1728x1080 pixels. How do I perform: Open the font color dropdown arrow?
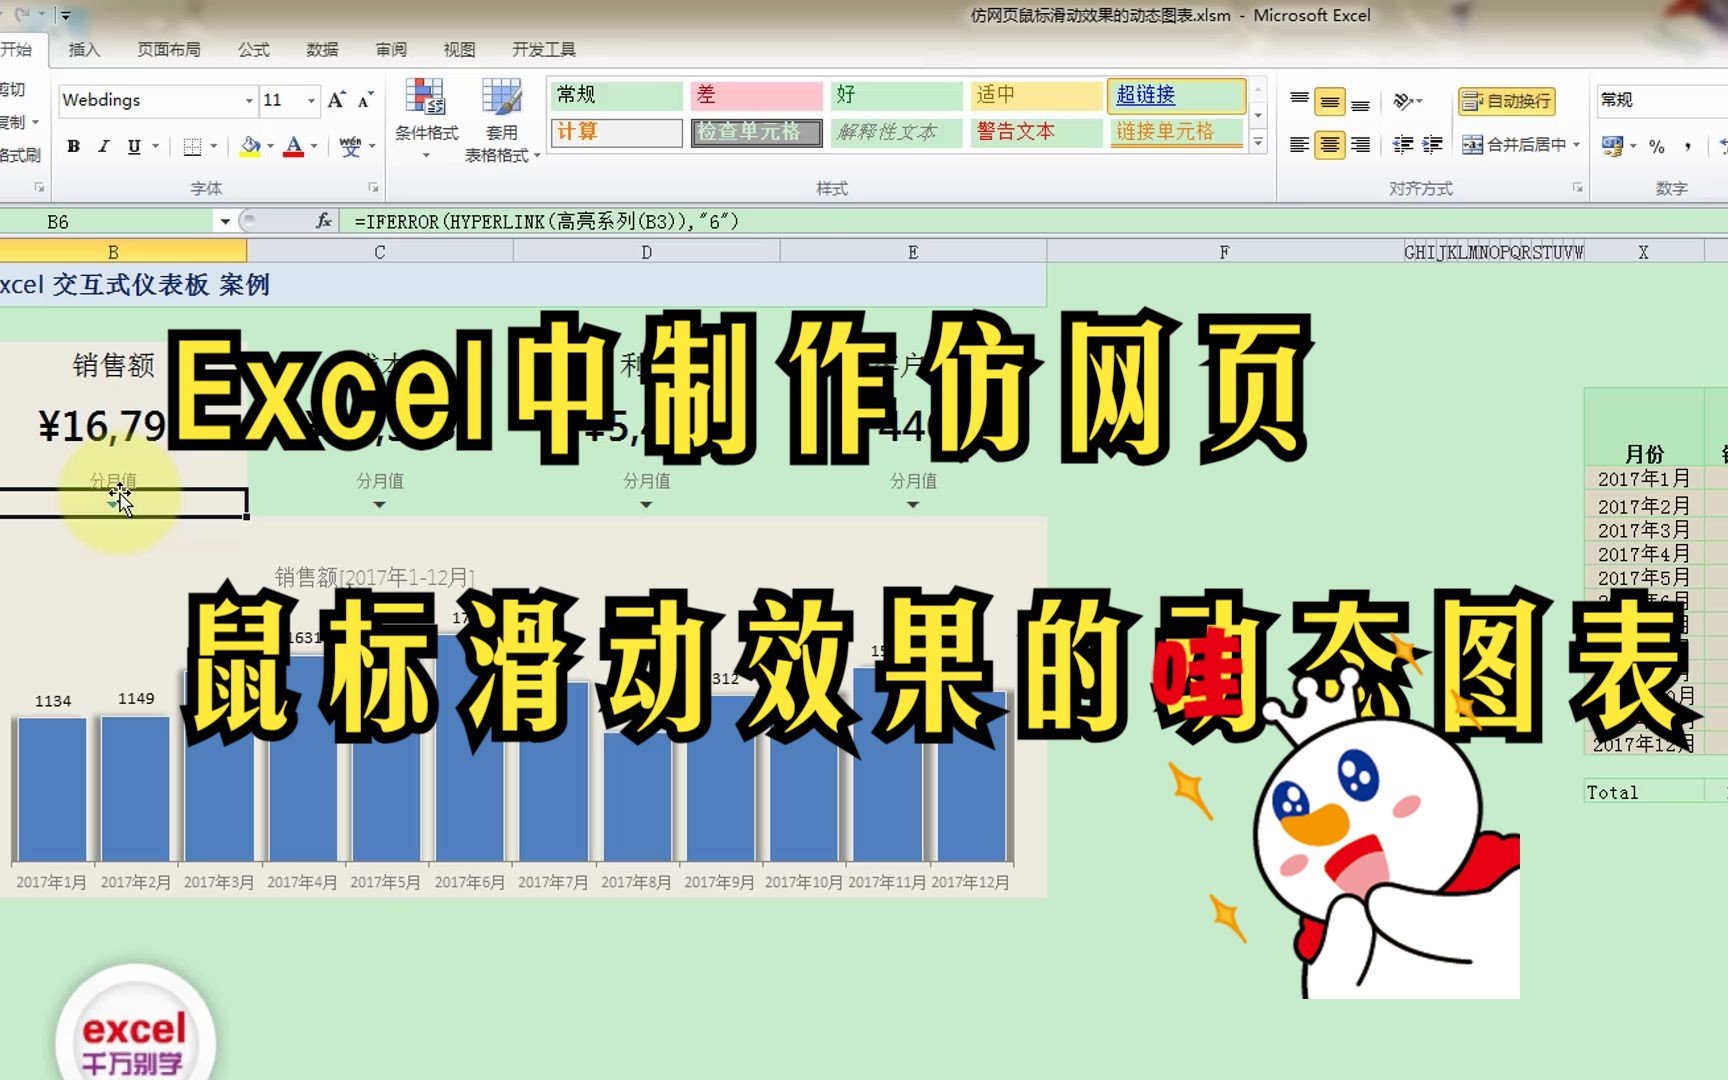tap(314, 146)
